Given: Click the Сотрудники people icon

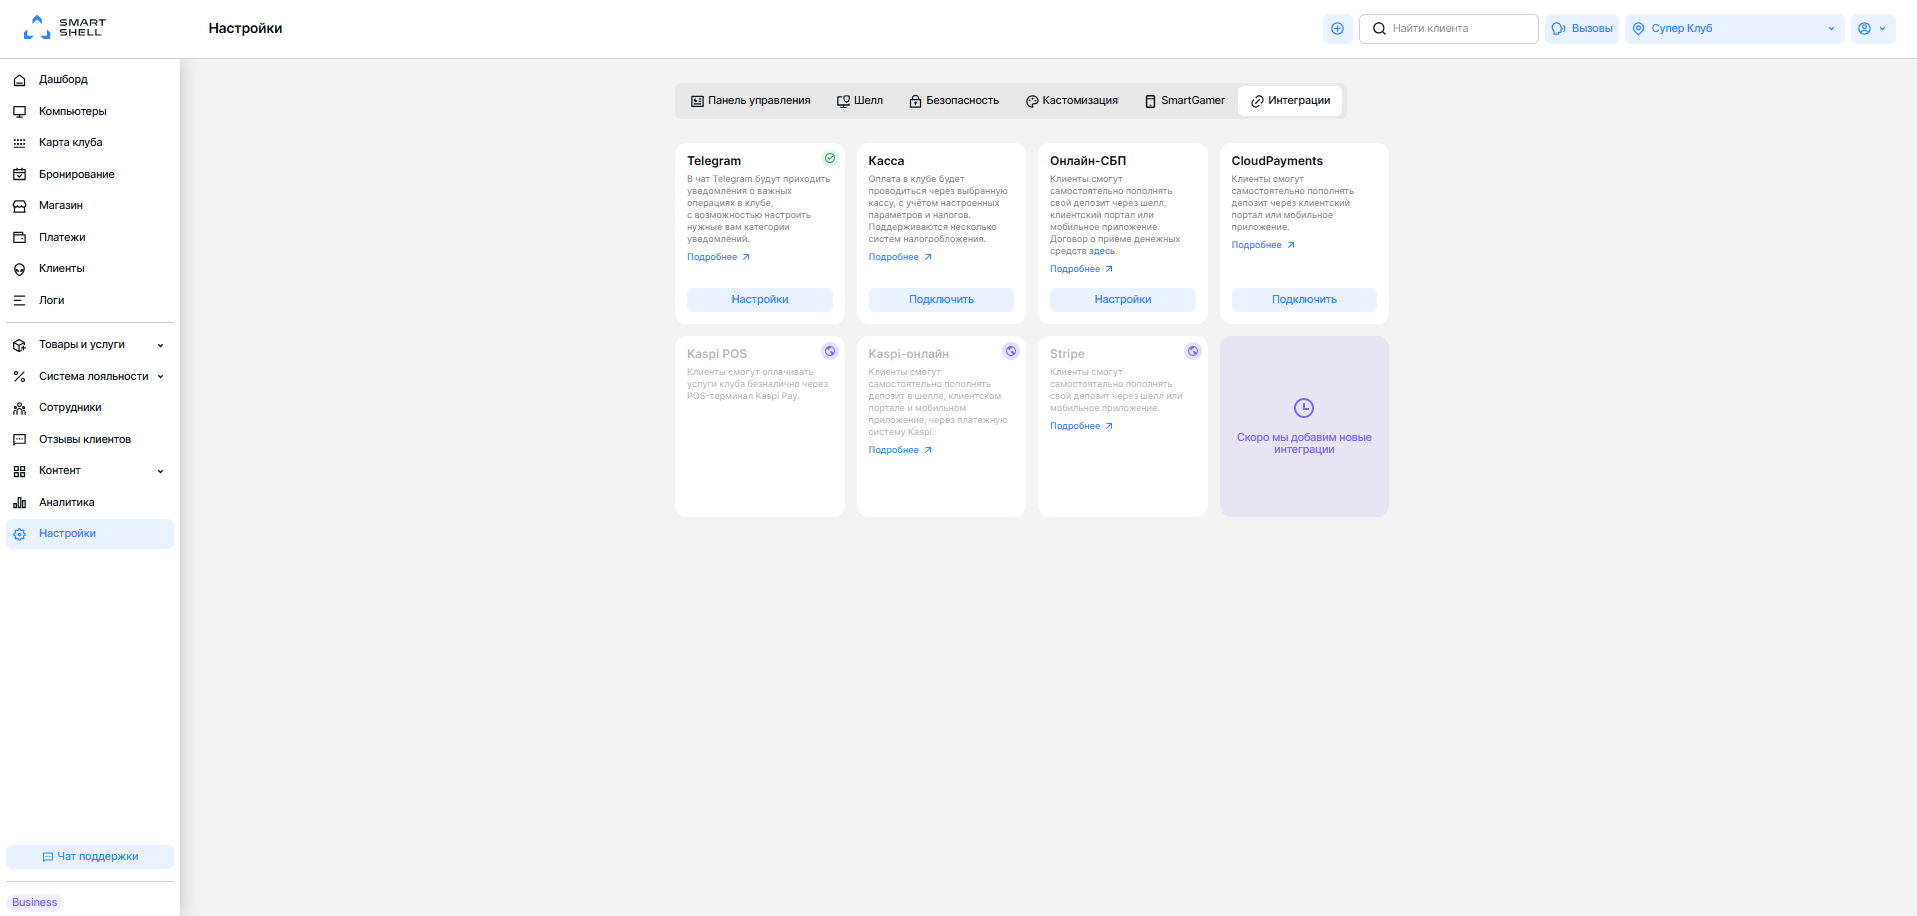Looking at the screenshot, I should pos(19,408).
